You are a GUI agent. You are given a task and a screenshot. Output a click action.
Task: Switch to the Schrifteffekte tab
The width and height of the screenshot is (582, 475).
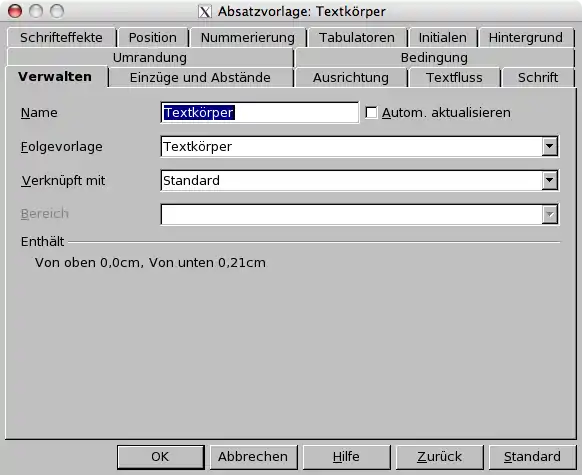(61, 37)
